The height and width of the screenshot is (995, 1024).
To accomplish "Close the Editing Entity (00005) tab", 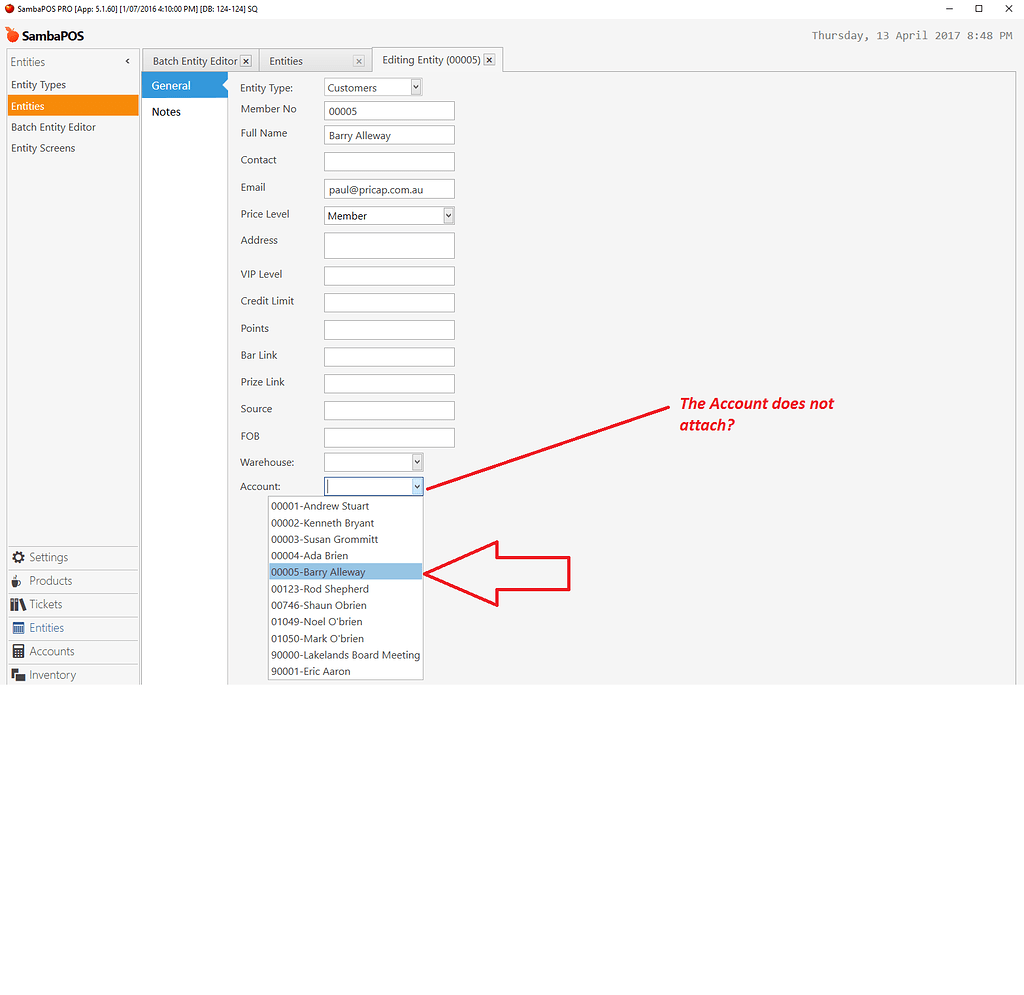I will (x=489, y=59).
